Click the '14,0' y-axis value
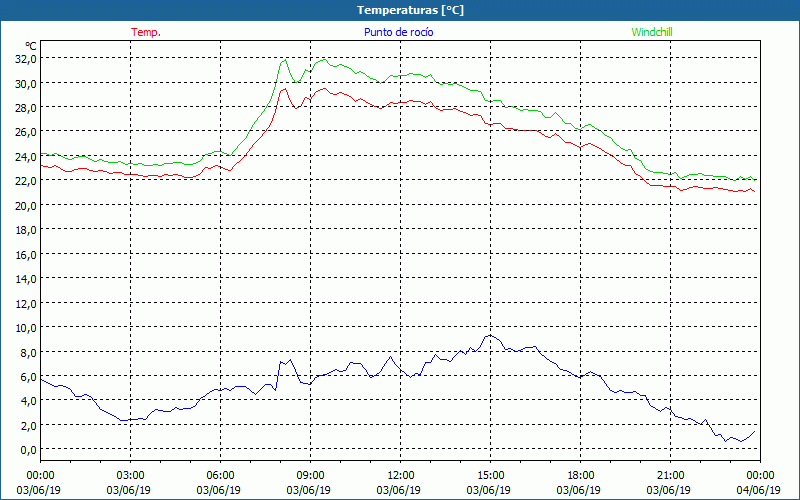The height and width of the screenshot is (500, 800). click(x=26, y=279)
